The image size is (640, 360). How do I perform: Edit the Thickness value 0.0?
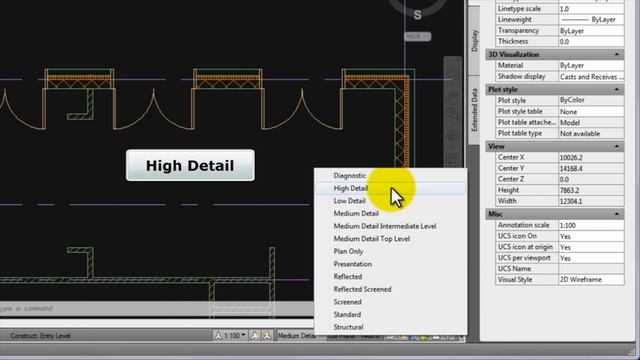(591, 42)
